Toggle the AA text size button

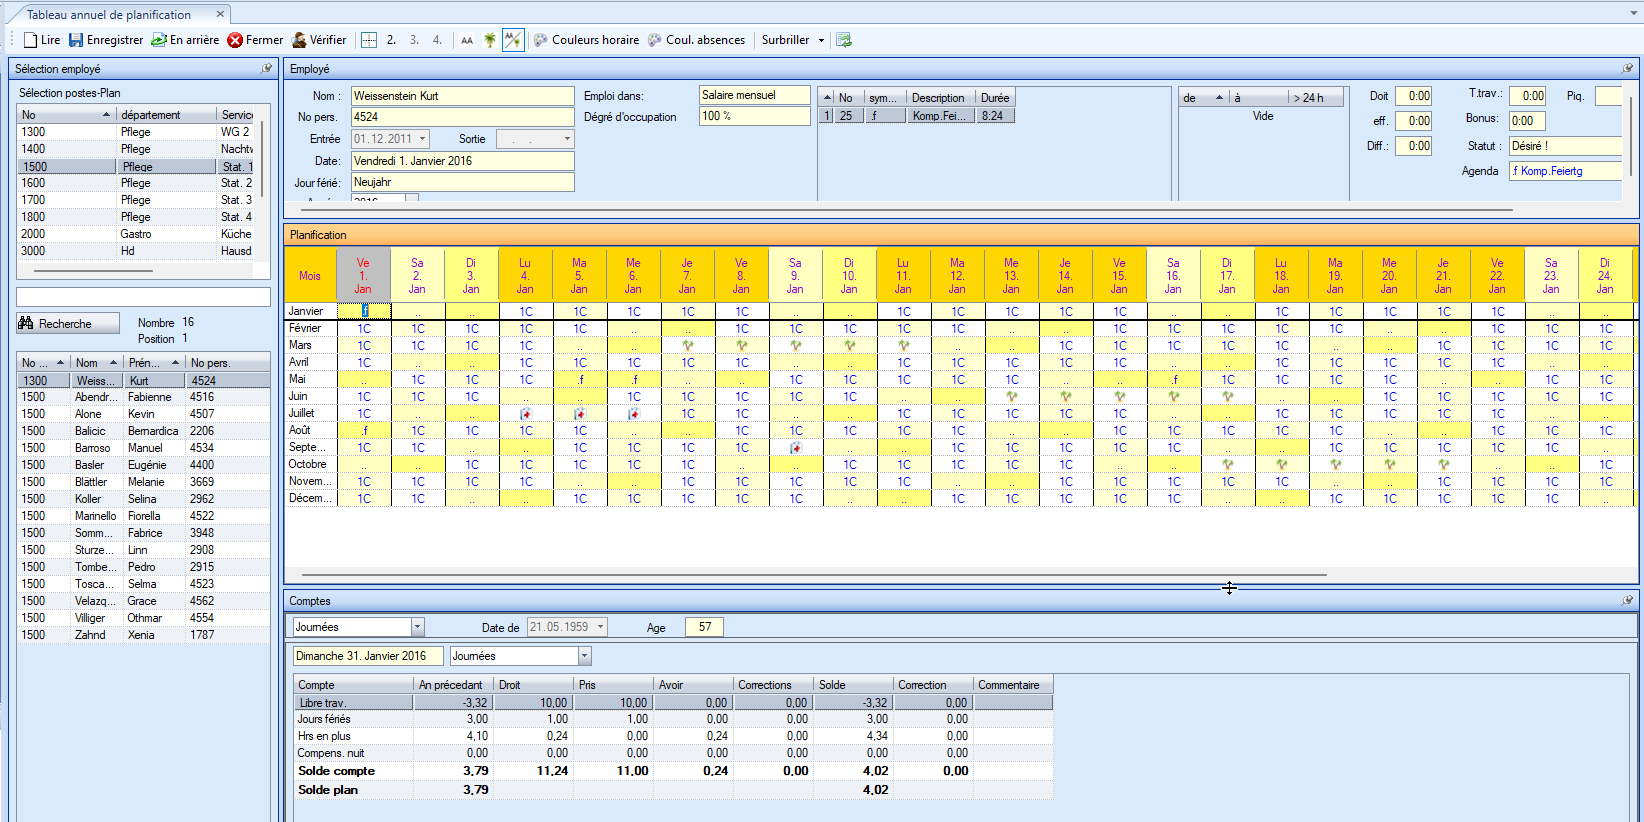pos(467,40)
